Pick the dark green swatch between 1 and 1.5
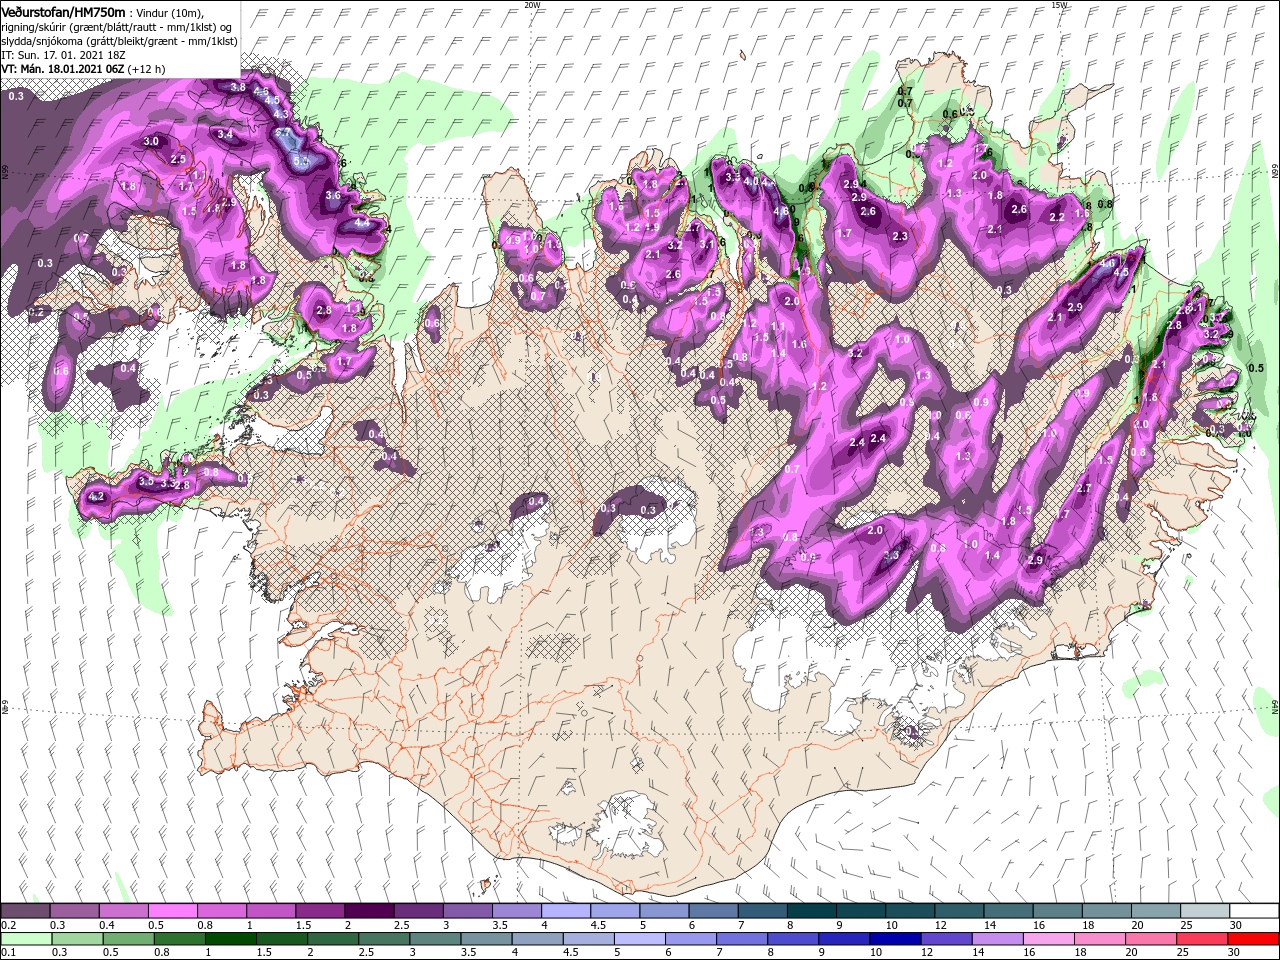Screen dimensions: 1280x960 (230, 939)
